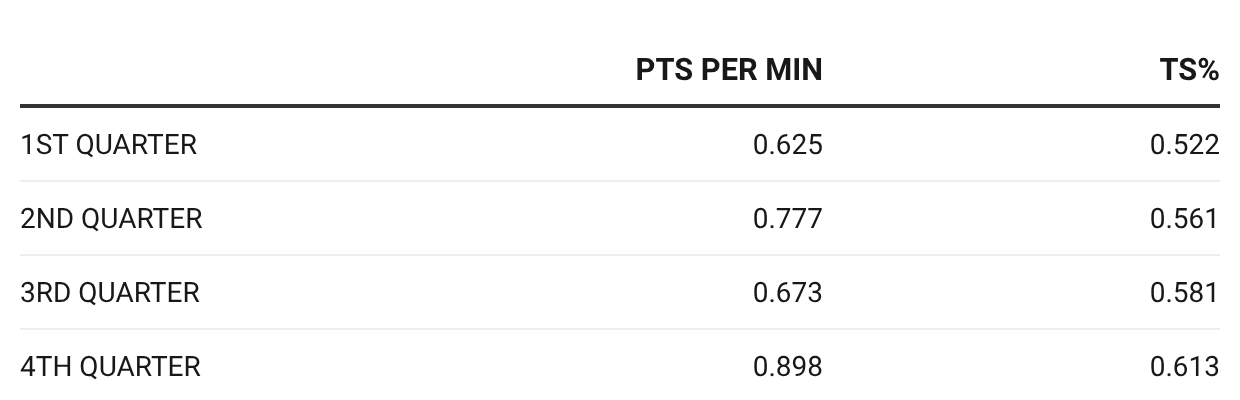Sort by the PTS PER MIN column header
Screen dimensions: 1240x400
point(729,70)
